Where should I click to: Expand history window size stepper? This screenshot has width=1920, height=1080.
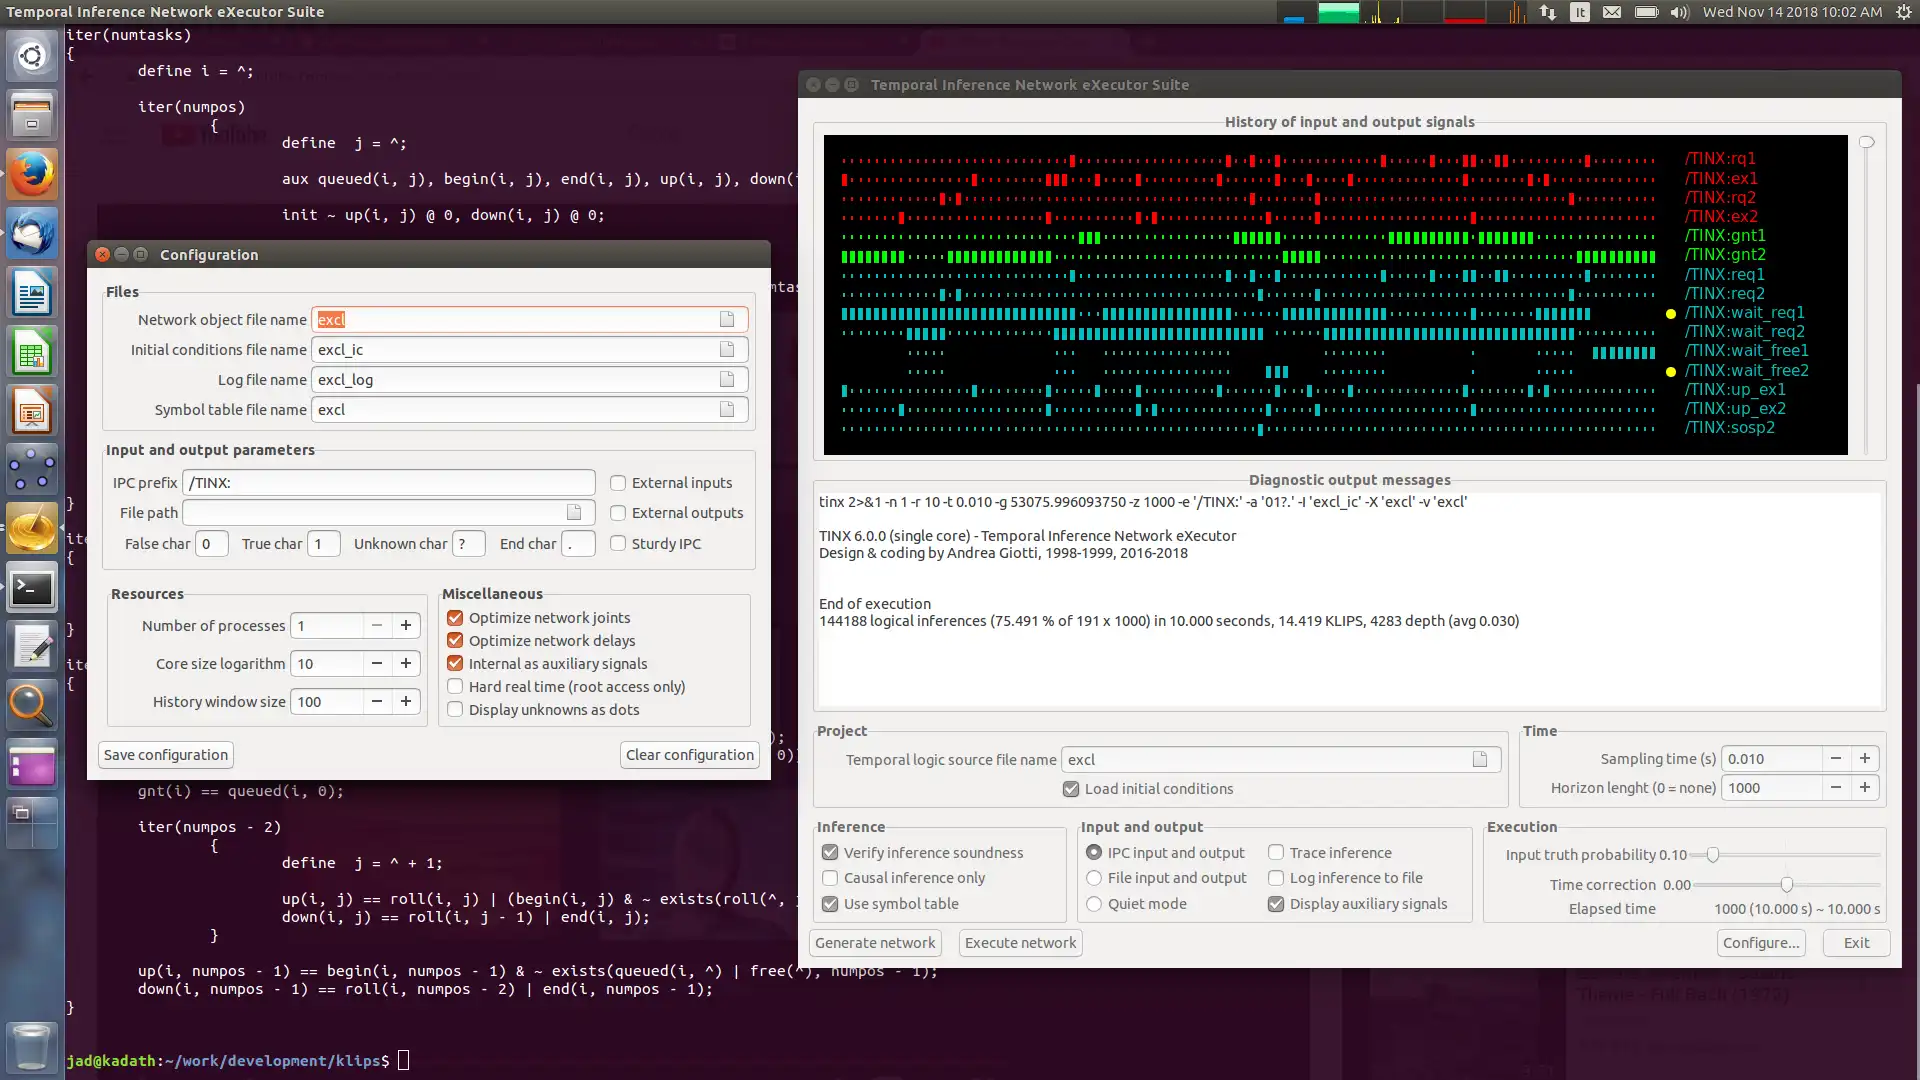[406, 702]
